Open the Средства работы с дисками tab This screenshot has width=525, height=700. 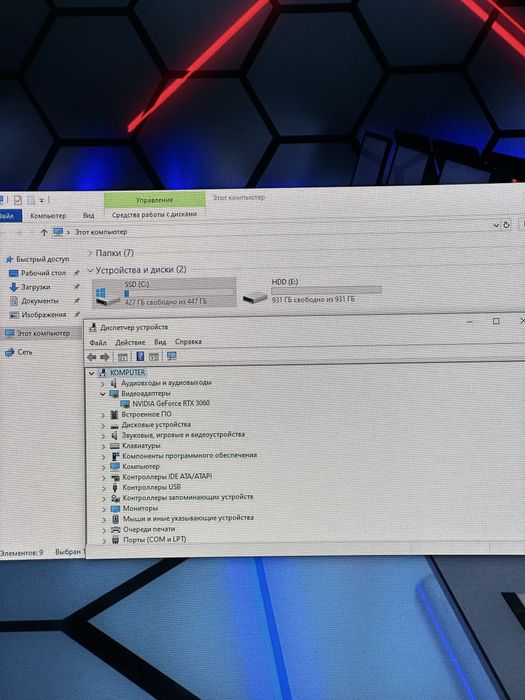[x=154, y=214]
